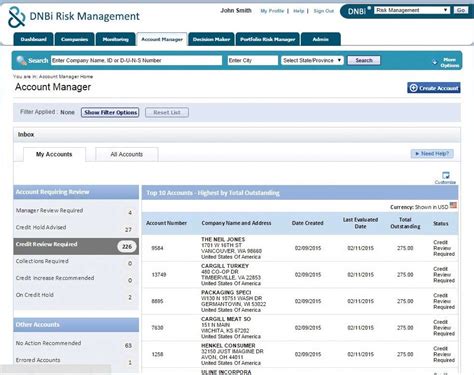Click account number 1258
This screenshot has width=474, height=375.
tap(157, 354)
